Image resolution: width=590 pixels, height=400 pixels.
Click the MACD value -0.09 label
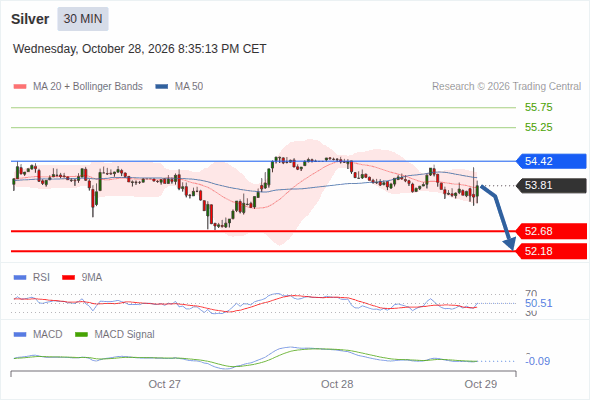coord(537,361)
